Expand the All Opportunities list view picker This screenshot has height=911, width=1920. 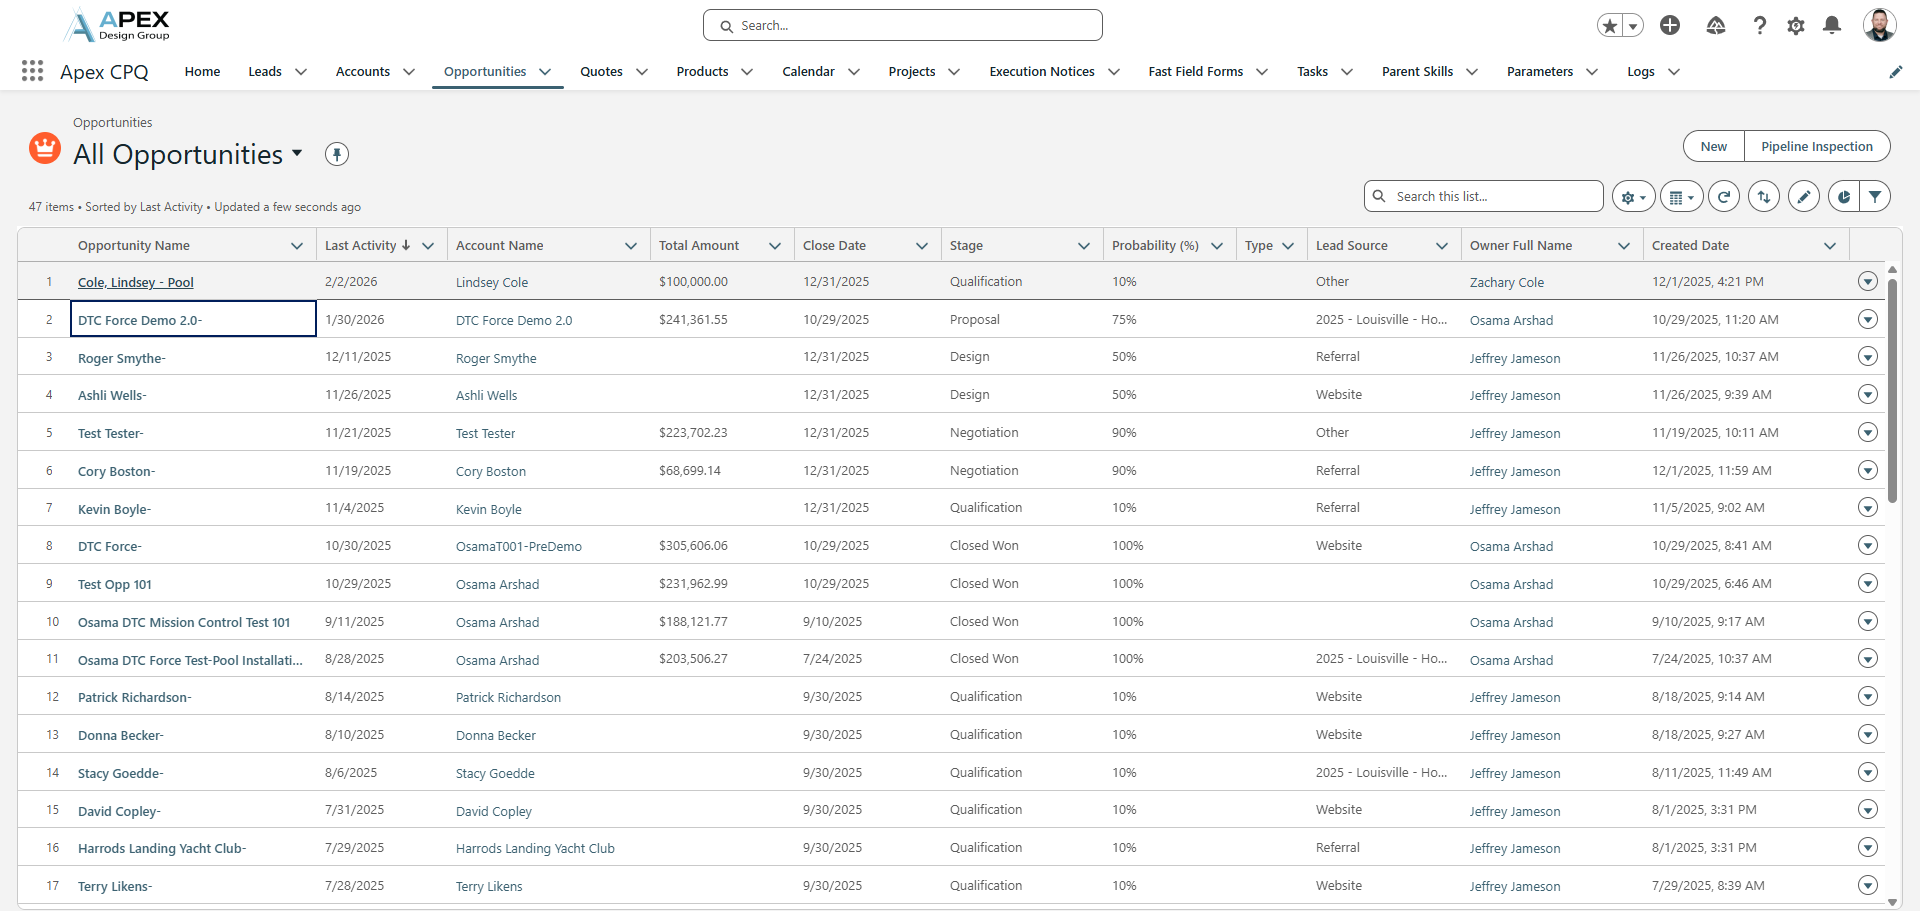click(297, 154)
